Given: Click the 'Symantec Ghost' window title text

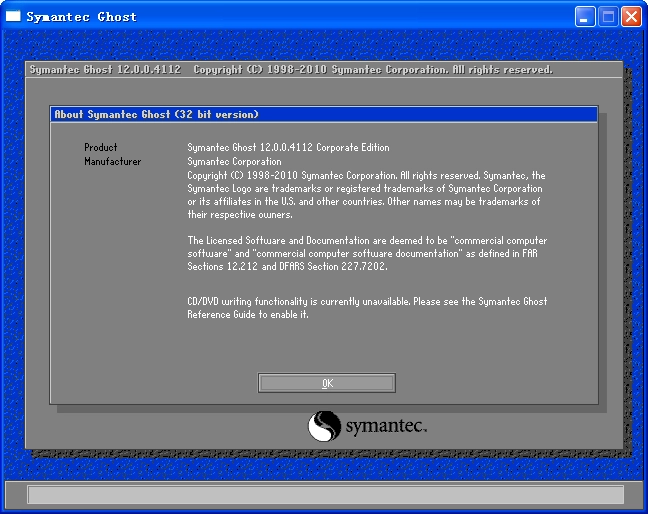Looking at the screenshot, I should click(x=81, y=17).
